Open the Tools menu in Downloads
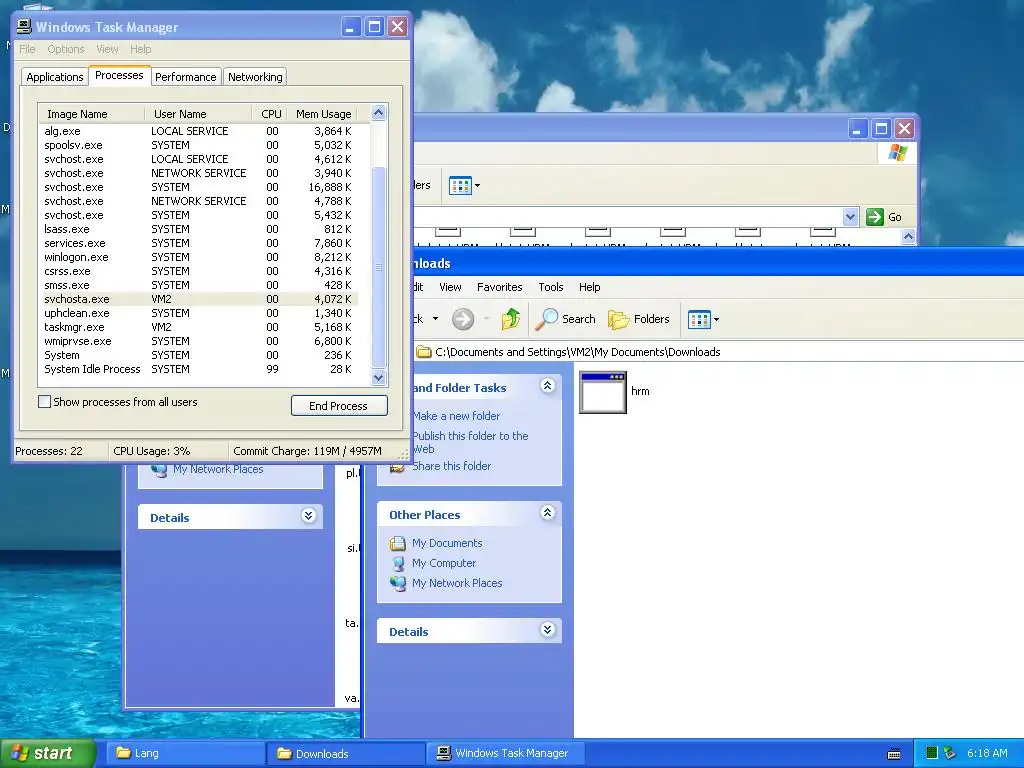The height and width of the screenshot is (768, 1024). tap(551, 287)
